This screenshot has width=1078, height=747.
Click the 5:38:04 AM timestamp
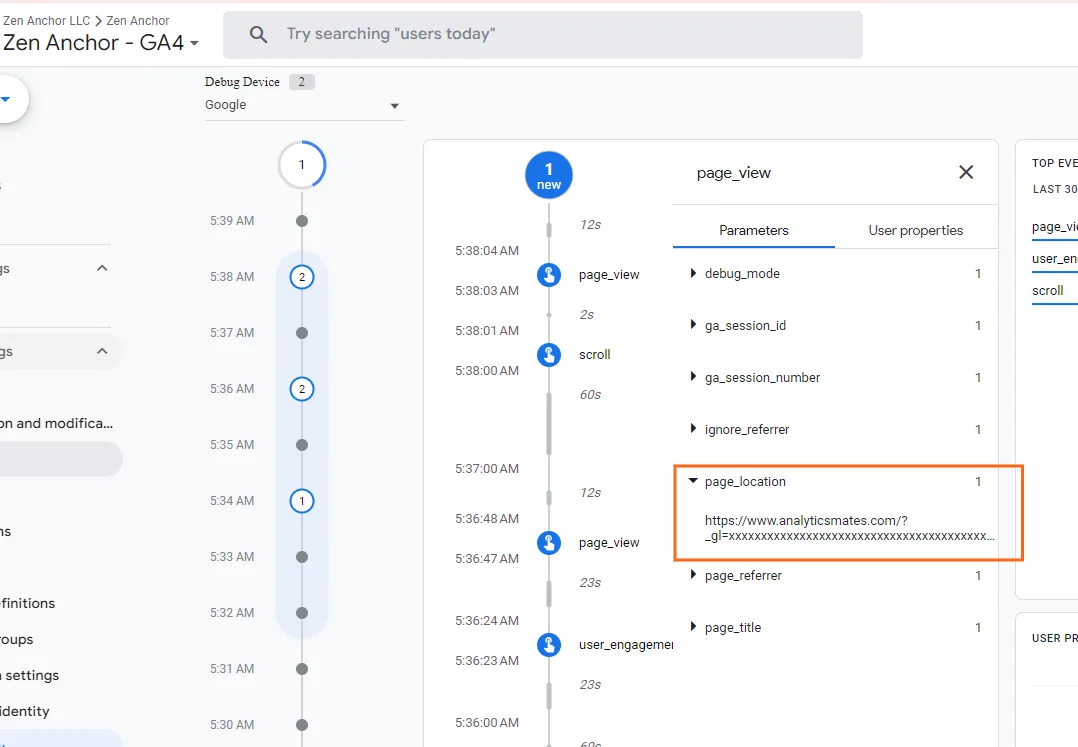click(x=487, y=251)
